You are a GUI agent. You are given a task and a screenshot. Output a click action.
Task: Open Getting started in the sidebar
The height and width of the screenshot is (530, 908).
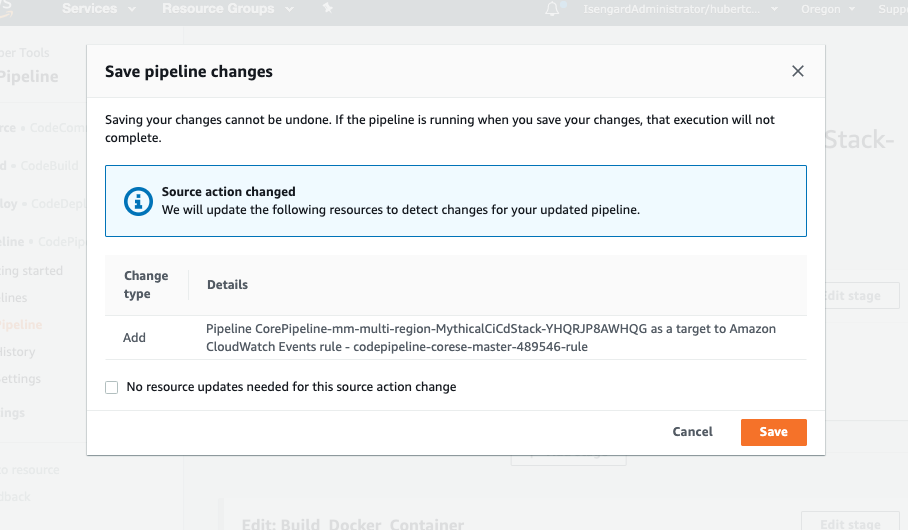pyautogui.click(x=31, y=271)
